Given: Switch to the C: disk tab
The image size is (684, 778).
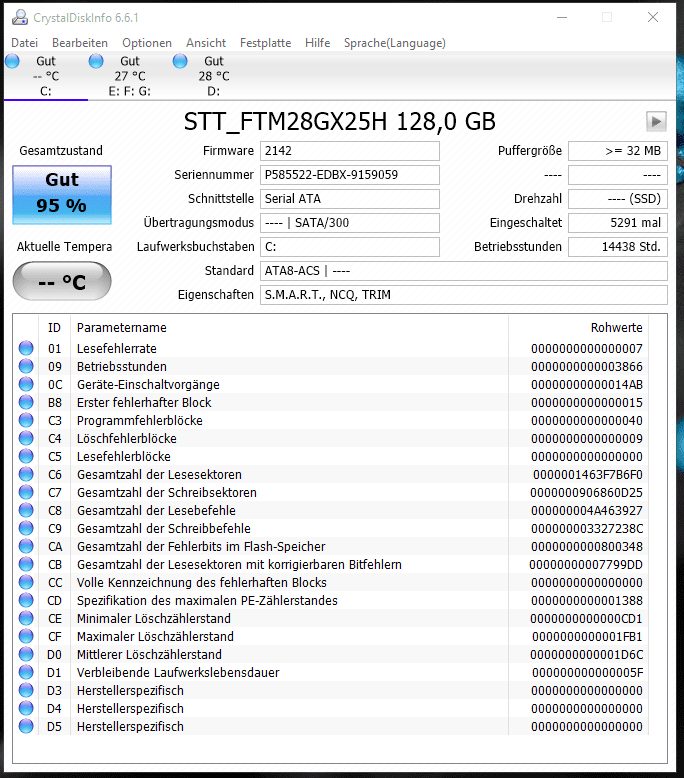Looking at the screenshot, I should point(46,76).
